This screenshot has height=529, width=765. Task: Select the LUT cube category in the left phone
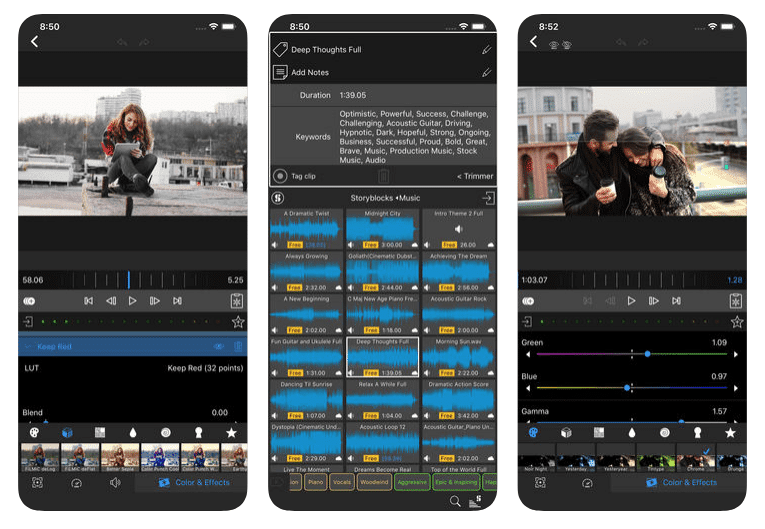click(67, 432)
